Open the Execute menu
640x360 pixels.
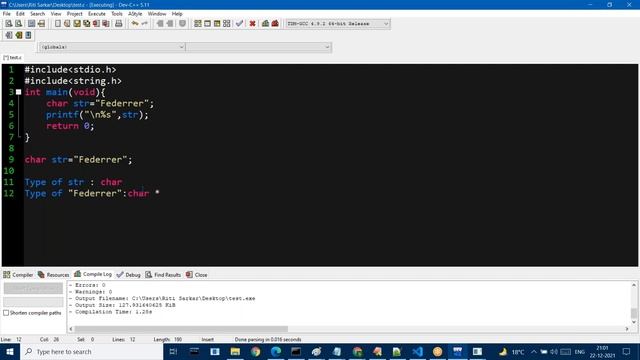click(97, 14)
